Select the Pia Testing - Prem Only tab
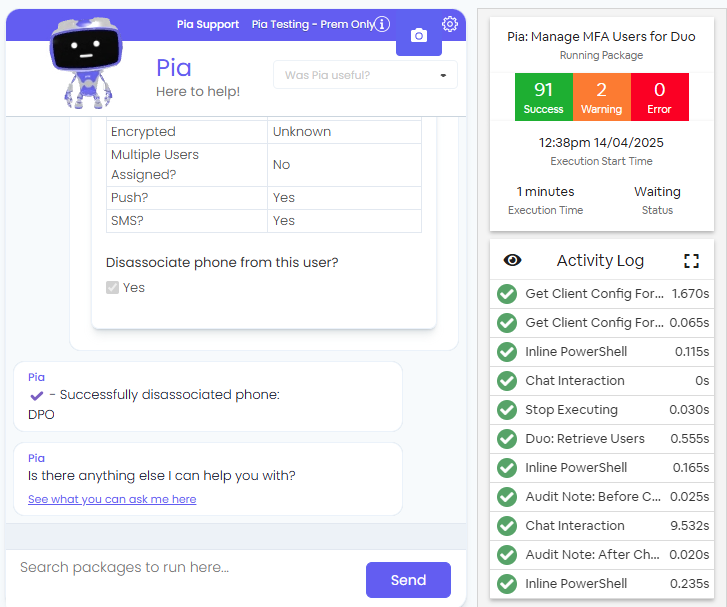727x607 pixels. click(313, 24)
